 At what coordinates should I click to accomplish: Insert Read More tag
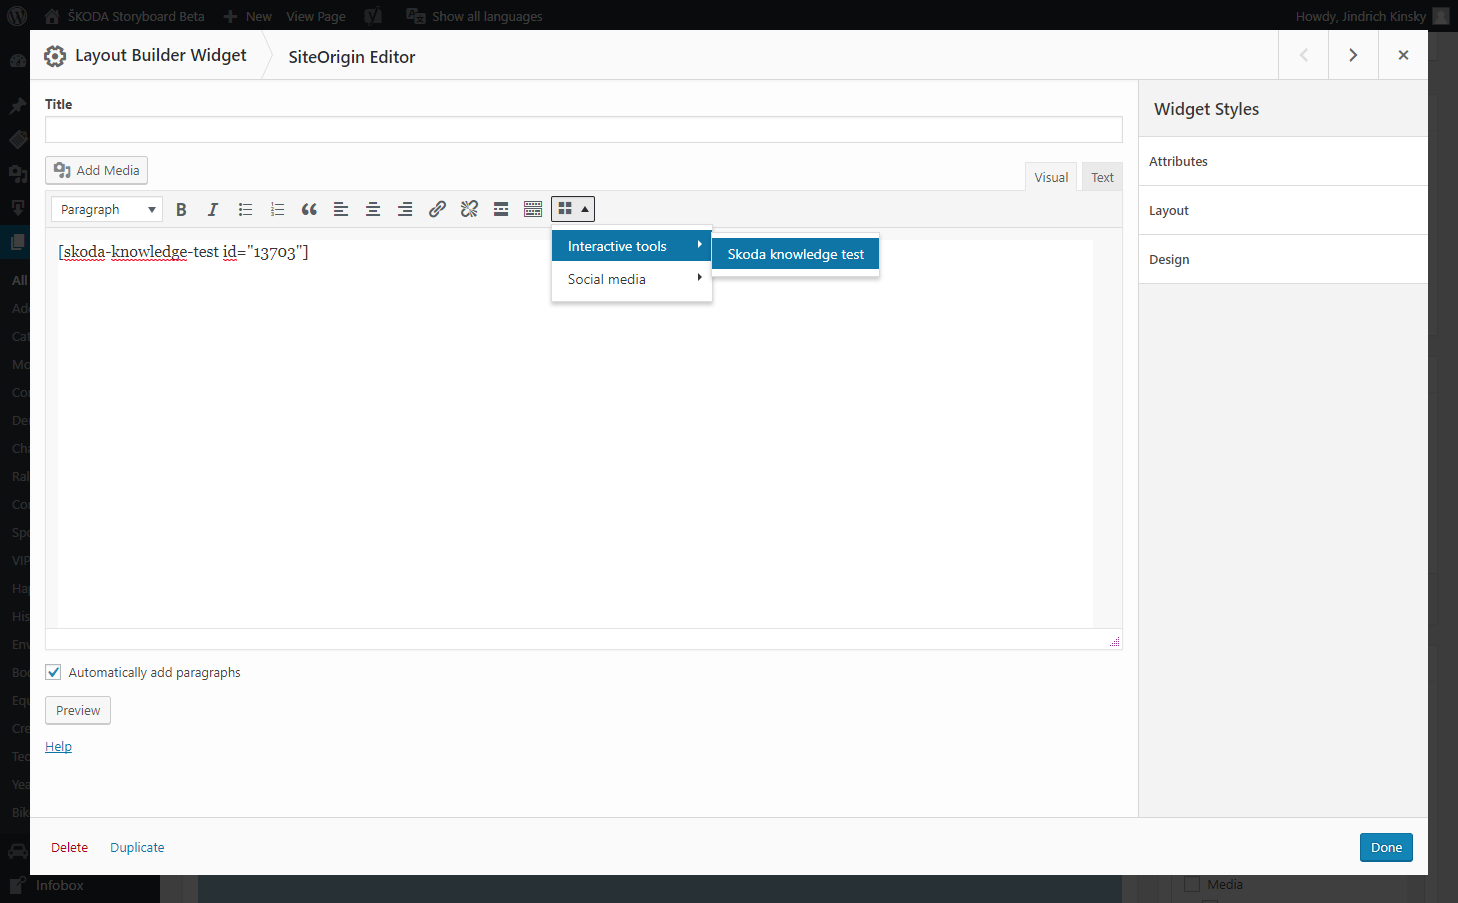tap(501, 209)
